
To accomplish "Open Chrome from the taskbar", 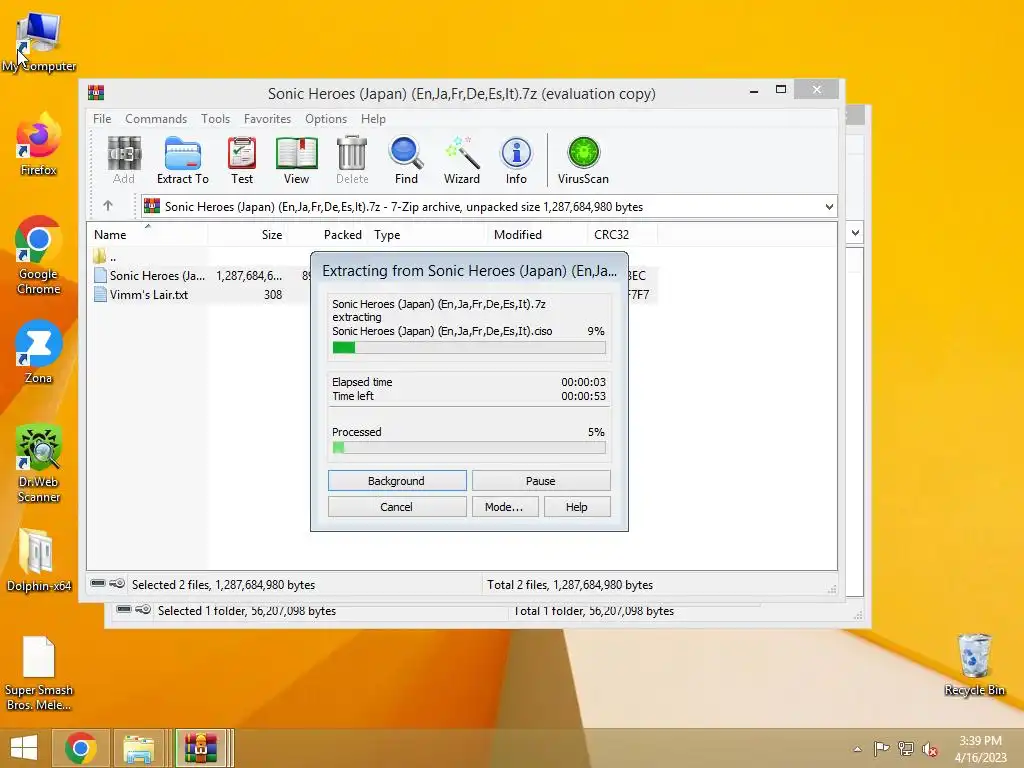I will click(81, 748).
